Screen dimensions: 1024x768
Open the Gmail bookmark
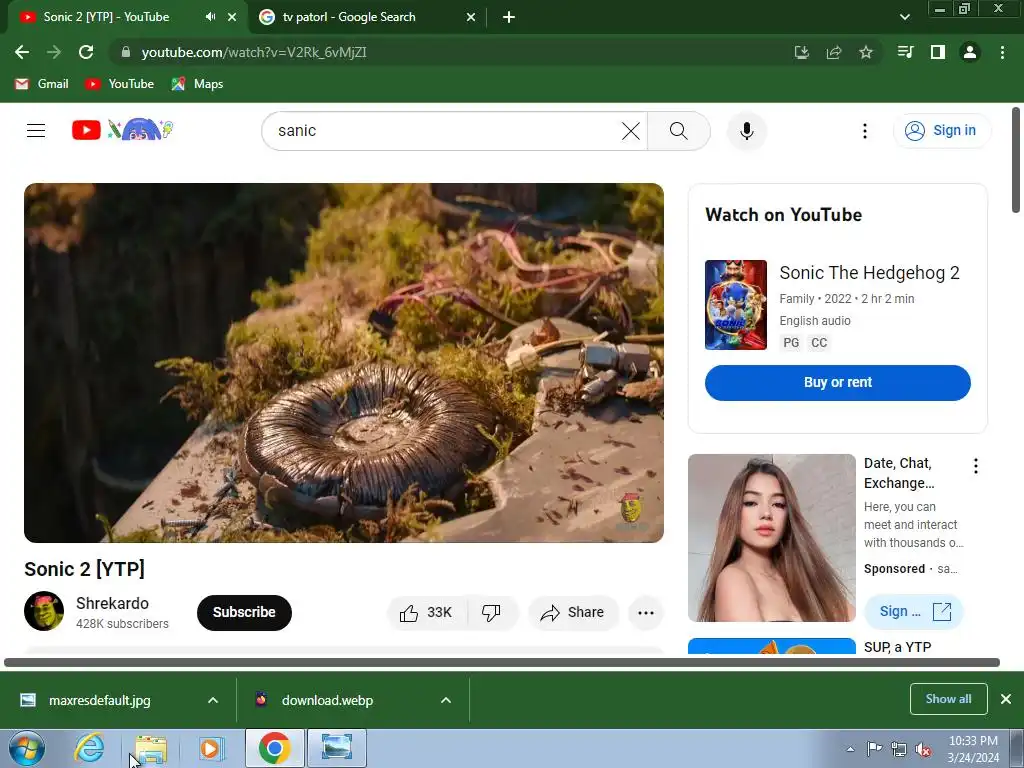(x=42, y=84)
